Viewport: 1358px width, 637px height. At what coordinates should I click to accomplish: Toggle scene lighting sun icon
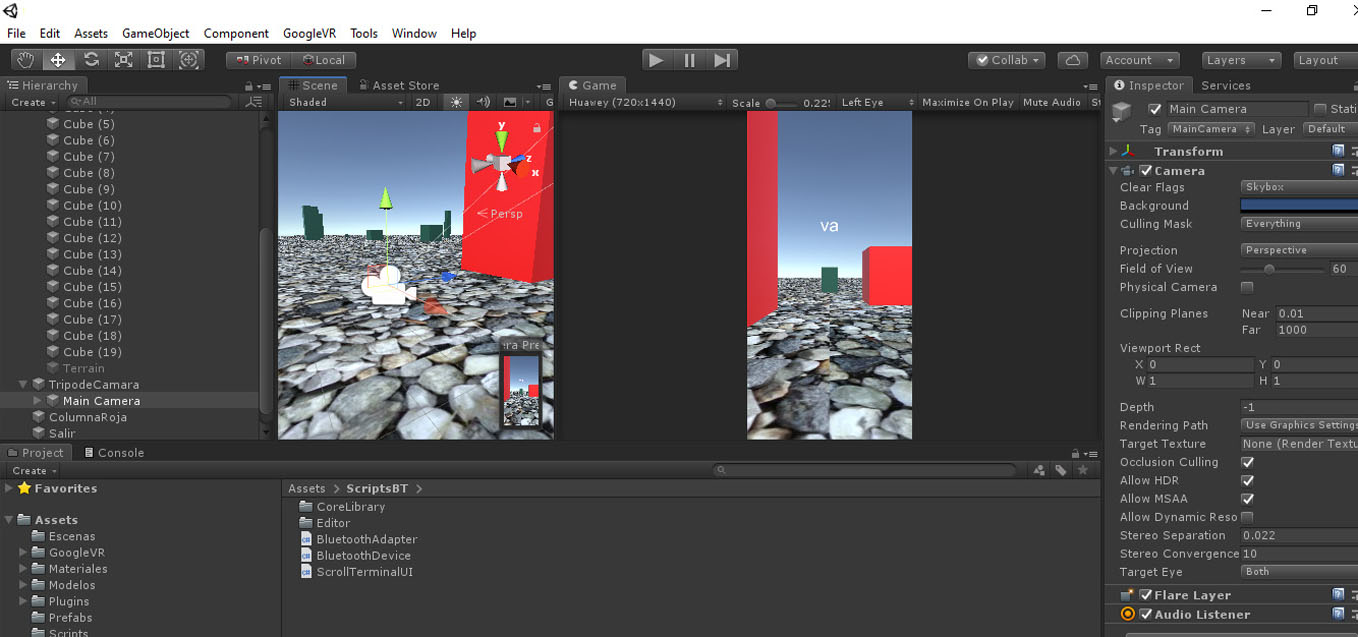coord(456,102)
